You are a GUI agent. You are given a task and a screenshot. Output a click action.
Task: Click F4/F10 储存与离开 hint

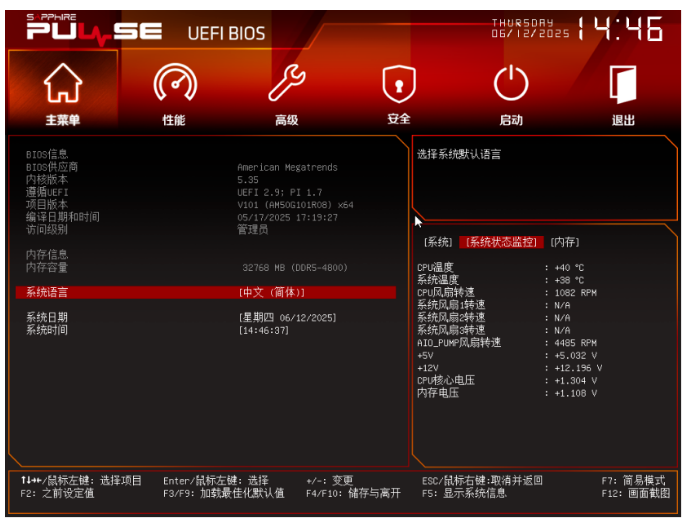point(353,493)
